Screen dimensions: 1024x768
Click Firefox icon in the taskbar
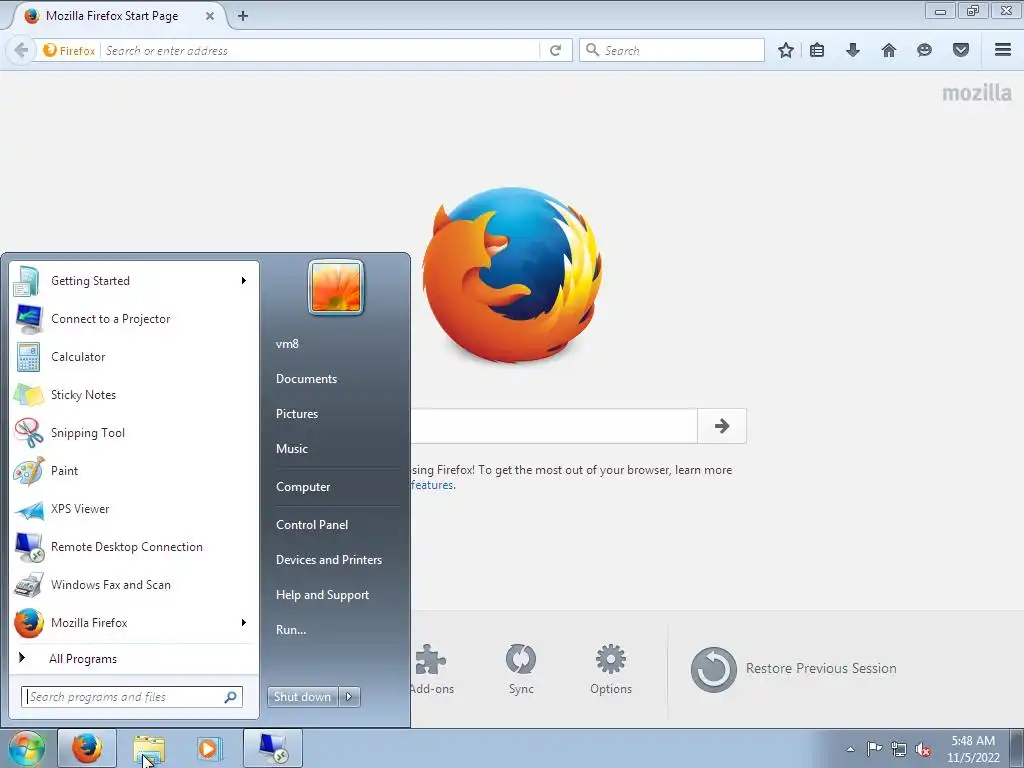tap(87, 748)
